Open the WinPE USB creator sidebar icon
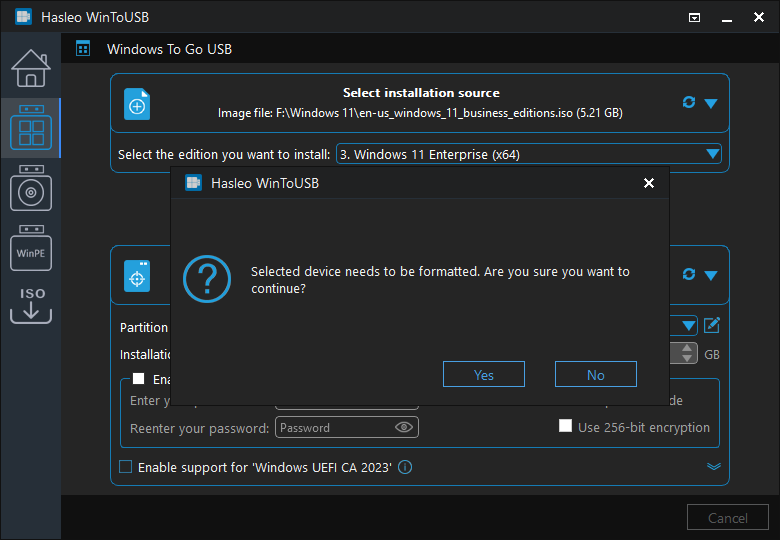 click(x=31, y=248)
